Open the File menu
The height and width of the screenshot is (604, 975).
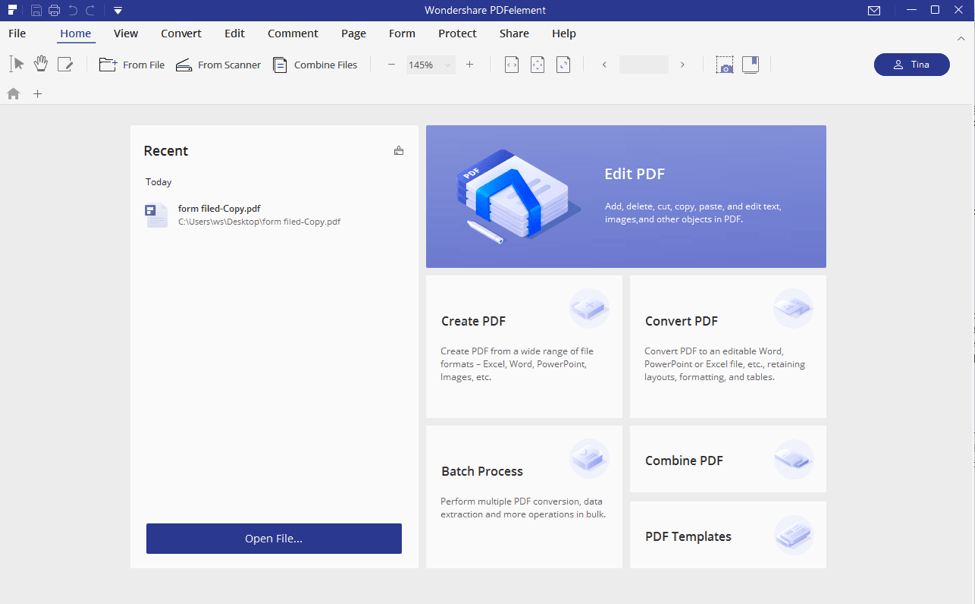pyautogui.click(x=17, y=34)
